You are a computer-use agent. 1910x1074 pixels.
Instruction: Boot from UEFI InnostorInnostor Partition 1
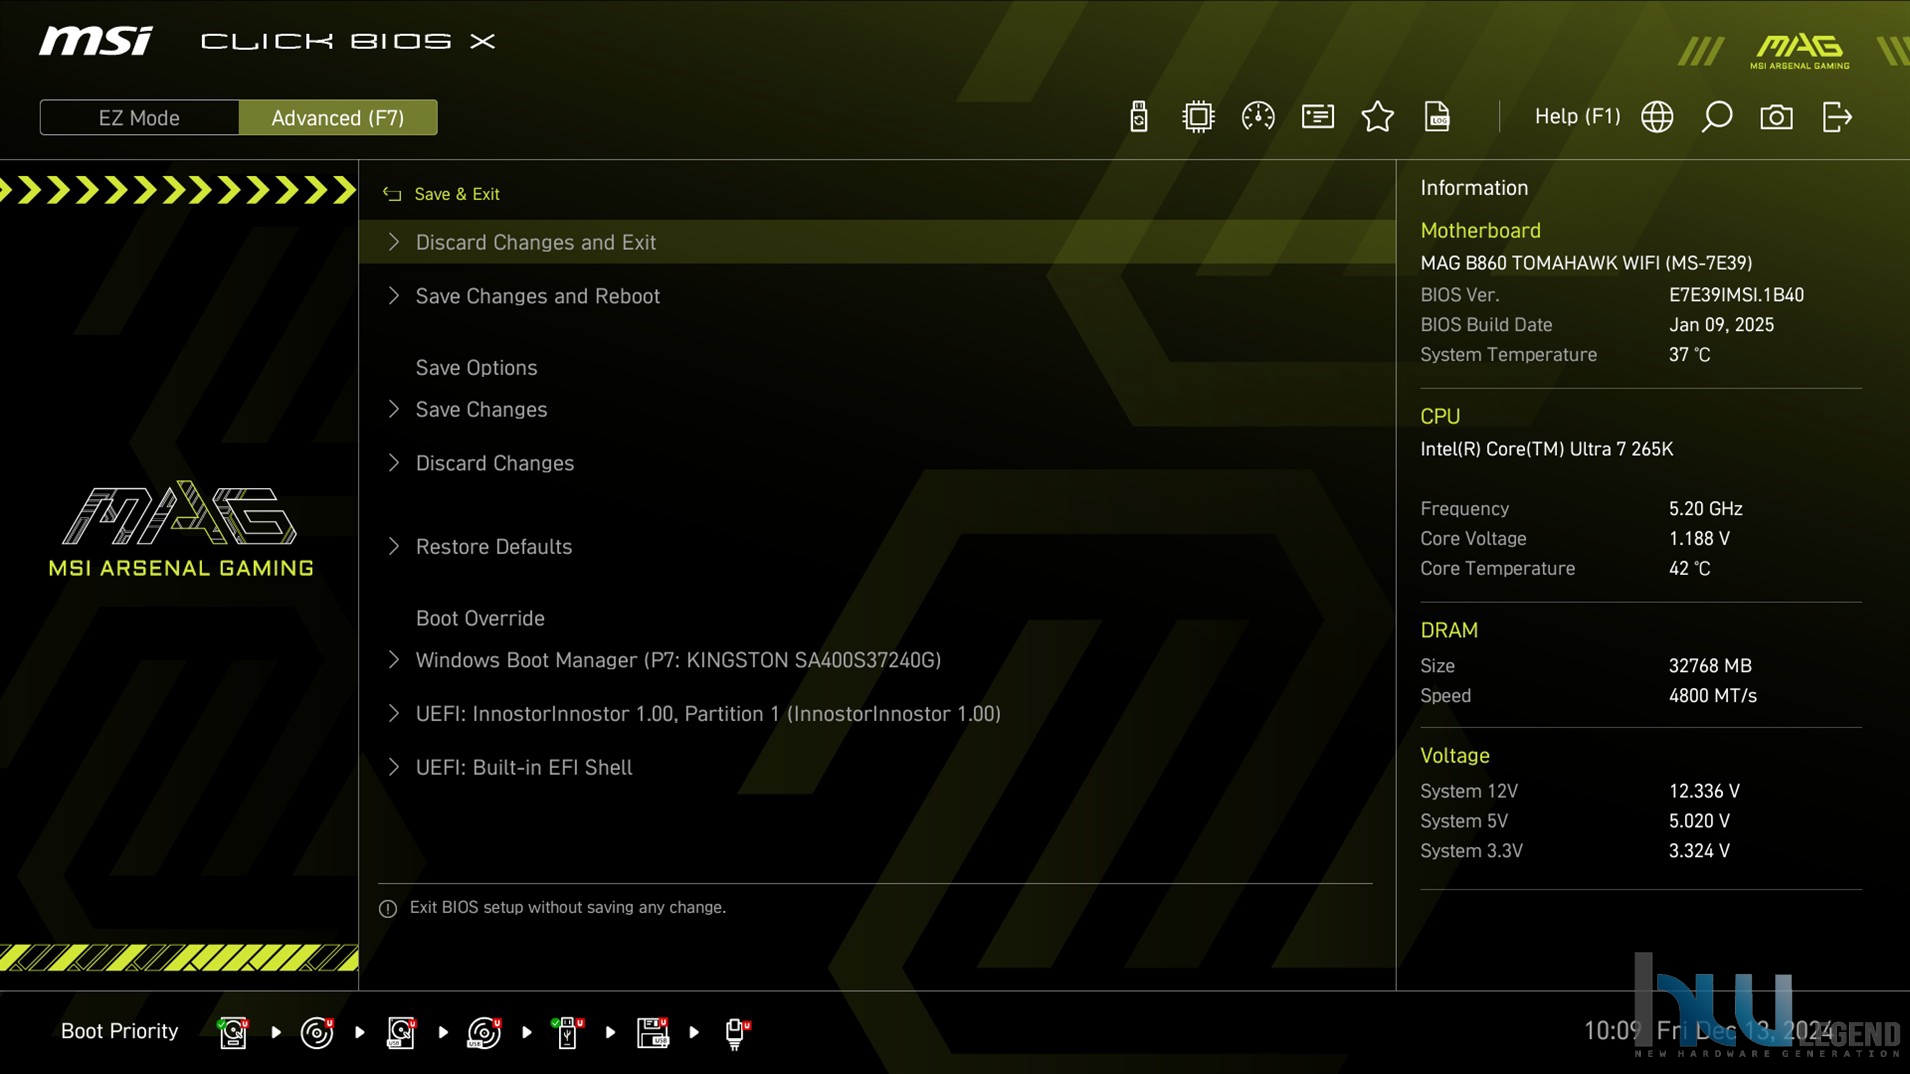pyautogui.click(x=877, y=713)
